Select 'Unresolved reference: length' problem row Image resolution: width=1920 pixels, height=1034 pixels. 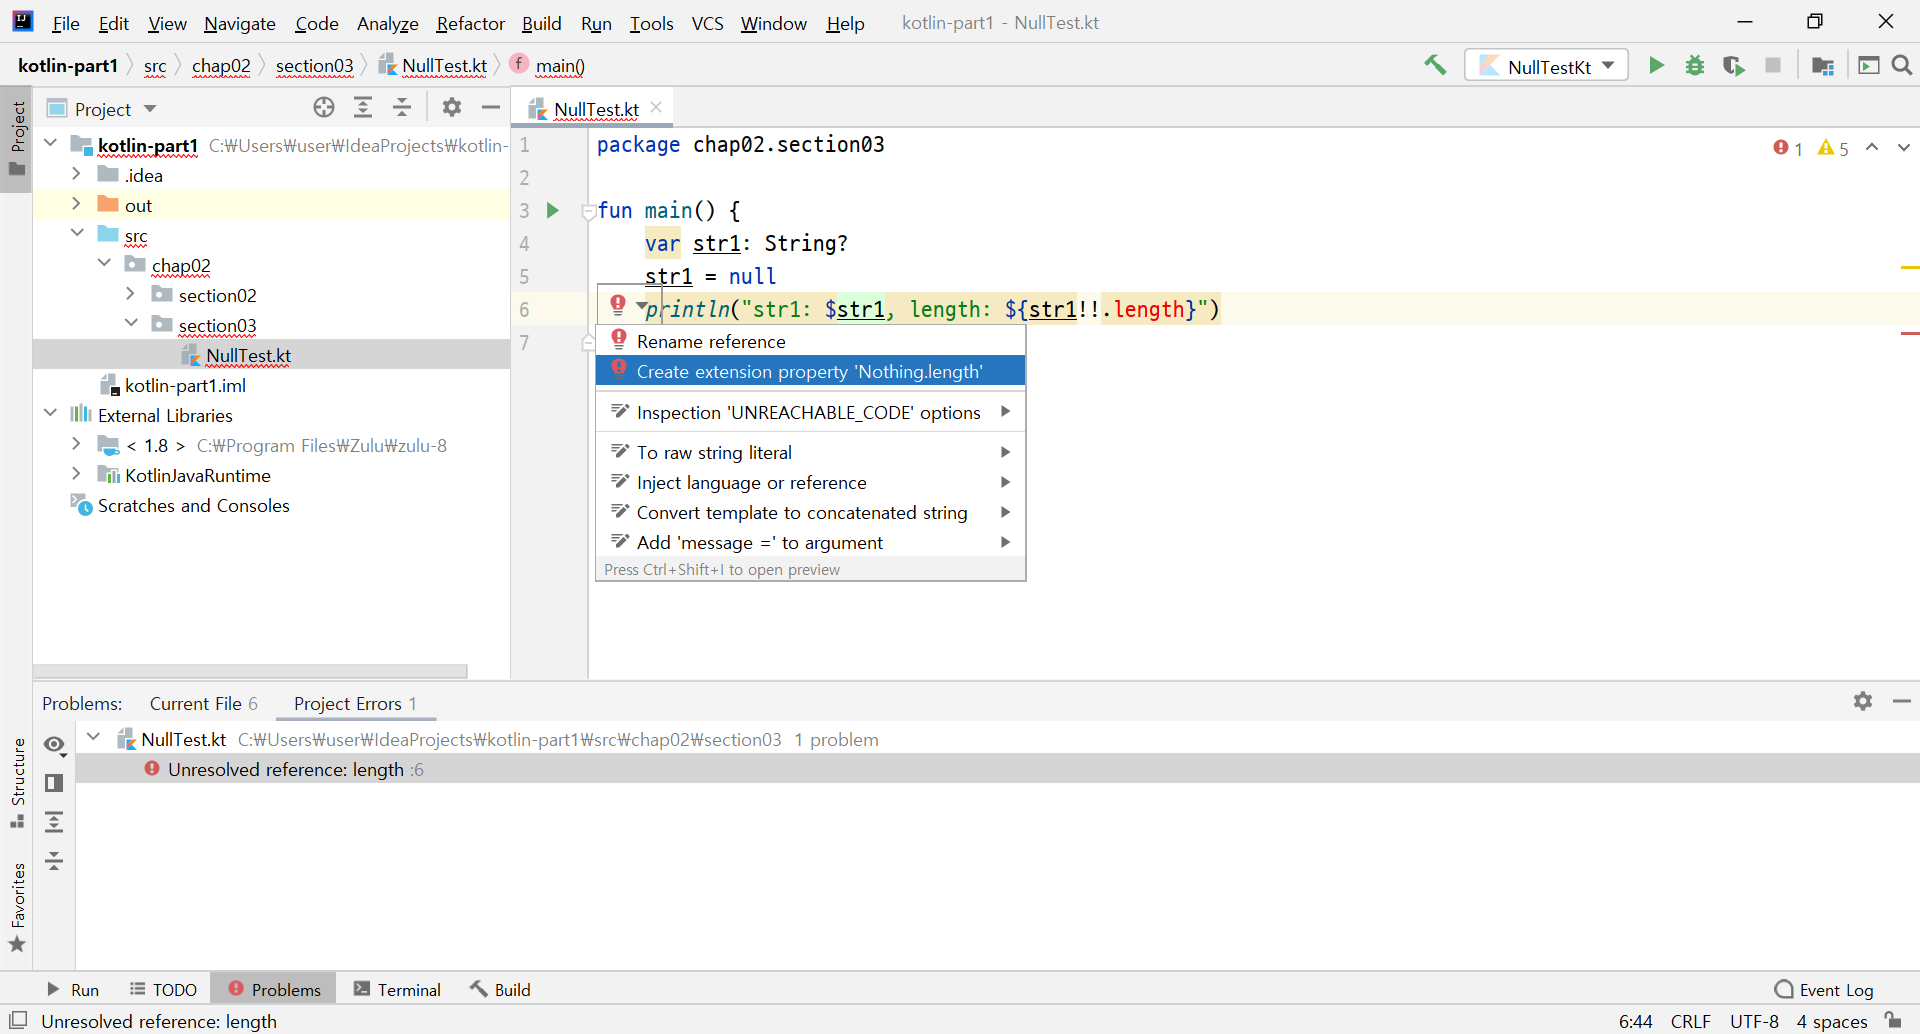point(997,769)
